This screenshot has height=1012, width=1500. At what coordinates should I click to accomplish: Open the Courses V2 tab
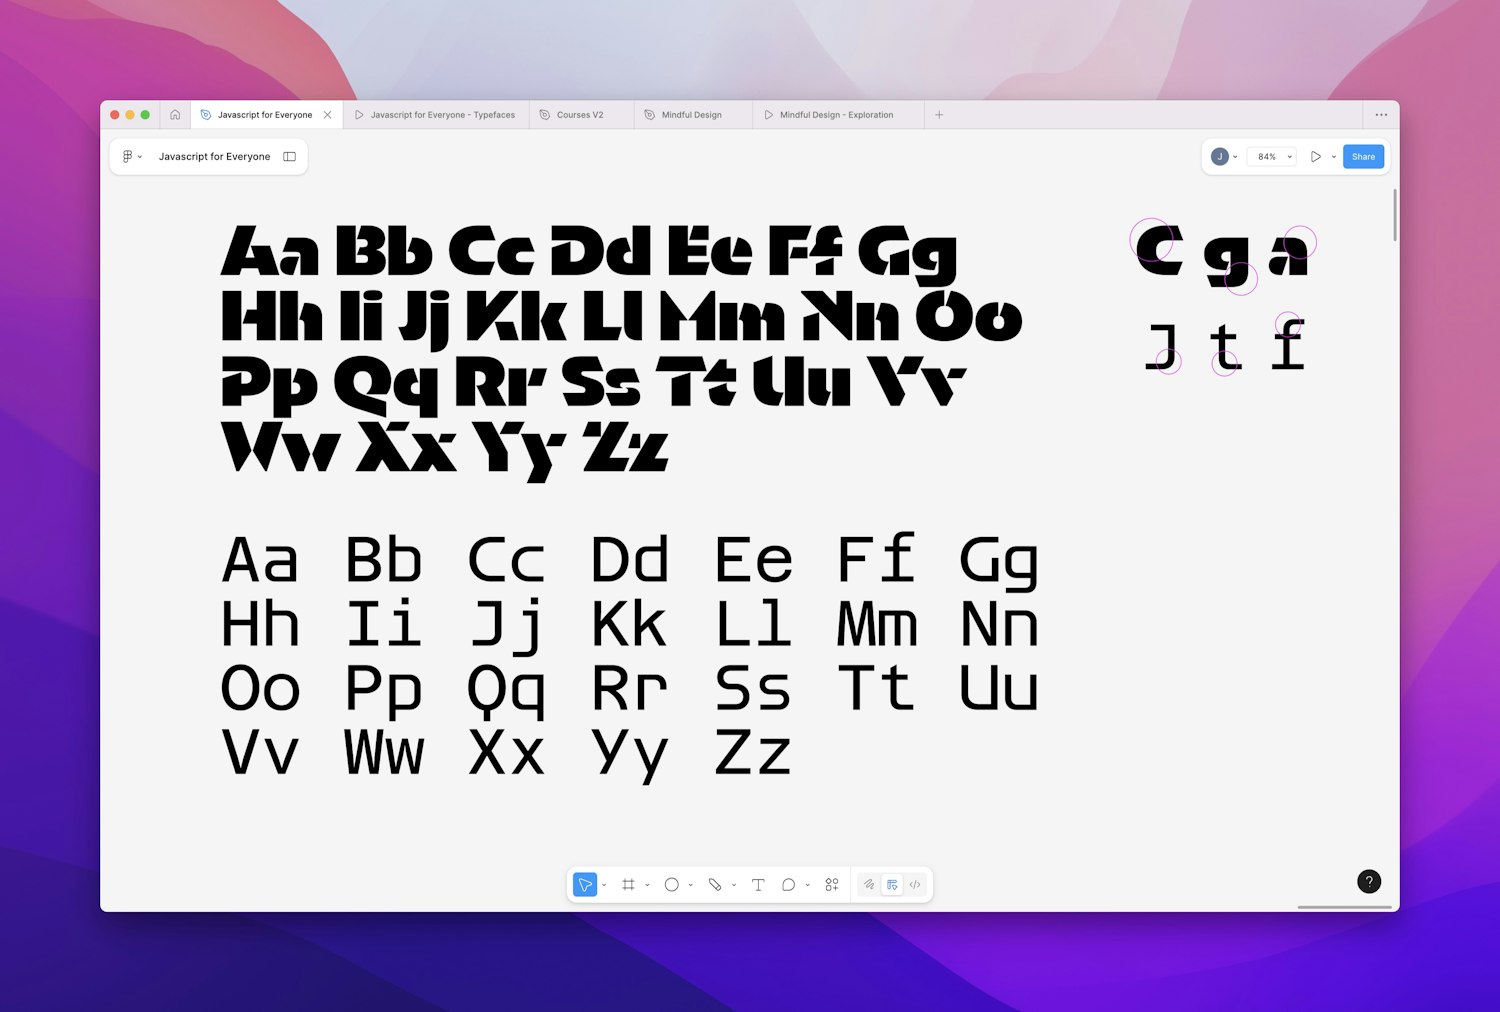click(580, 114)
